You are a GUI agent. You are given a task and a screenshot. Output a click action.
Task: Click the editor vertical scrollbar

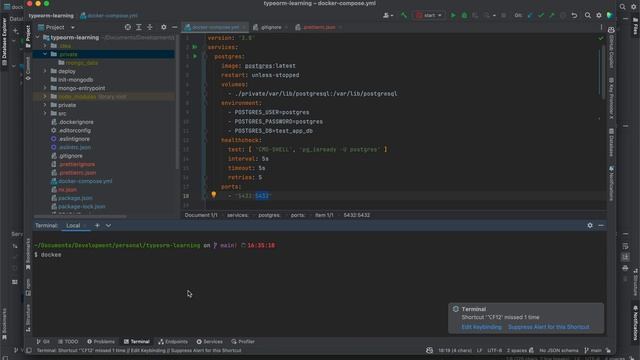(x=603, y=73)
